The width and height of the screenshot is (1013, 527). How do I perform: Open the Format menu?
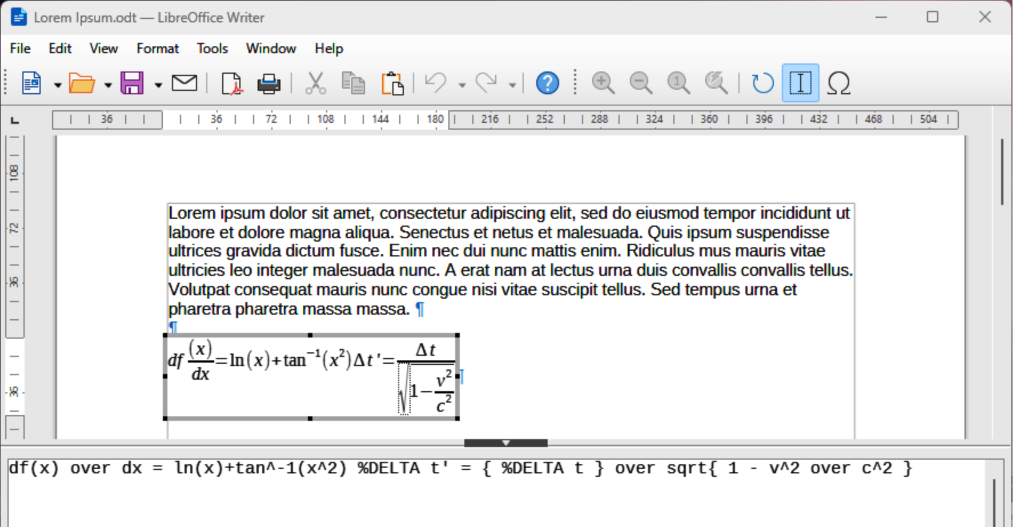tap(158, 48)
